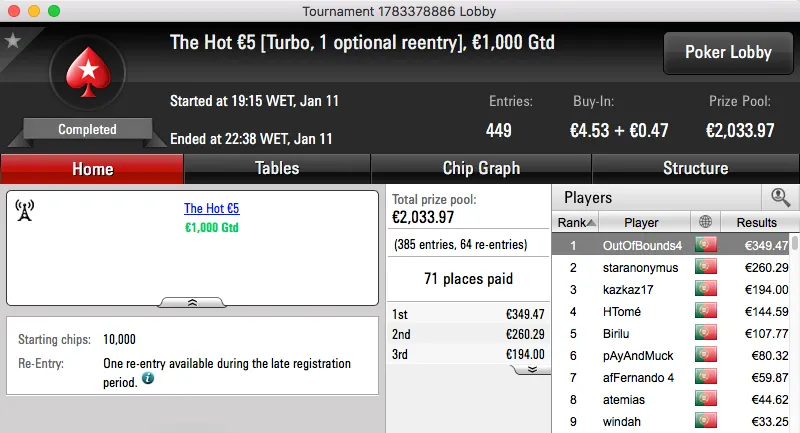This screenshot has width=800, height=433.
Task: Click the macOS green fullscreen button
Action: tap(53, 10)
